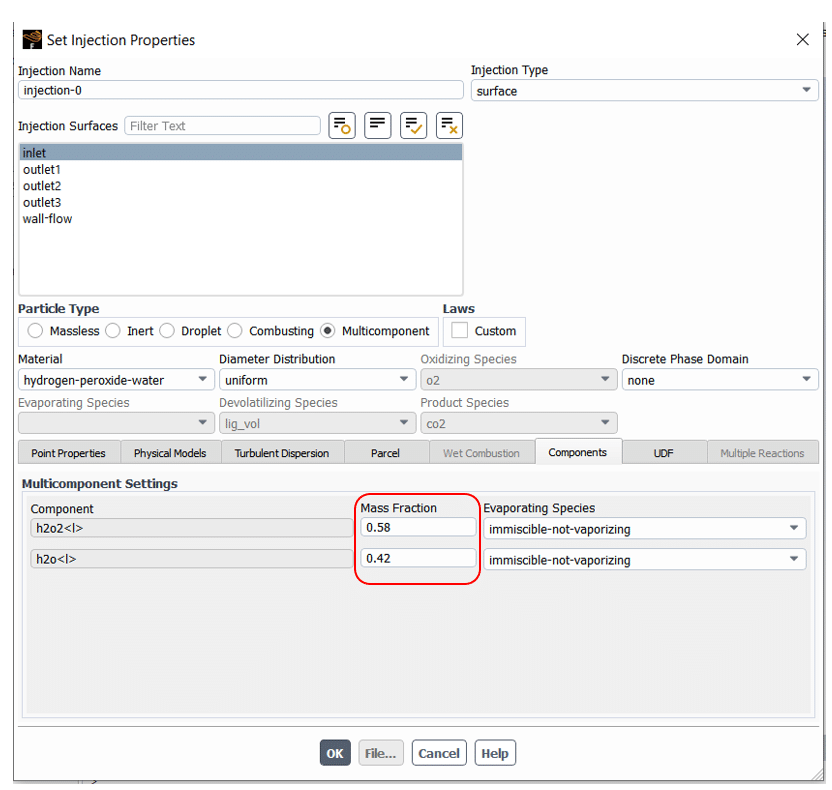The width and height of the screenshot is (832, 790).
Task: Select the Massless particle type
Action: pyautogui.click(x=36, y=331)
